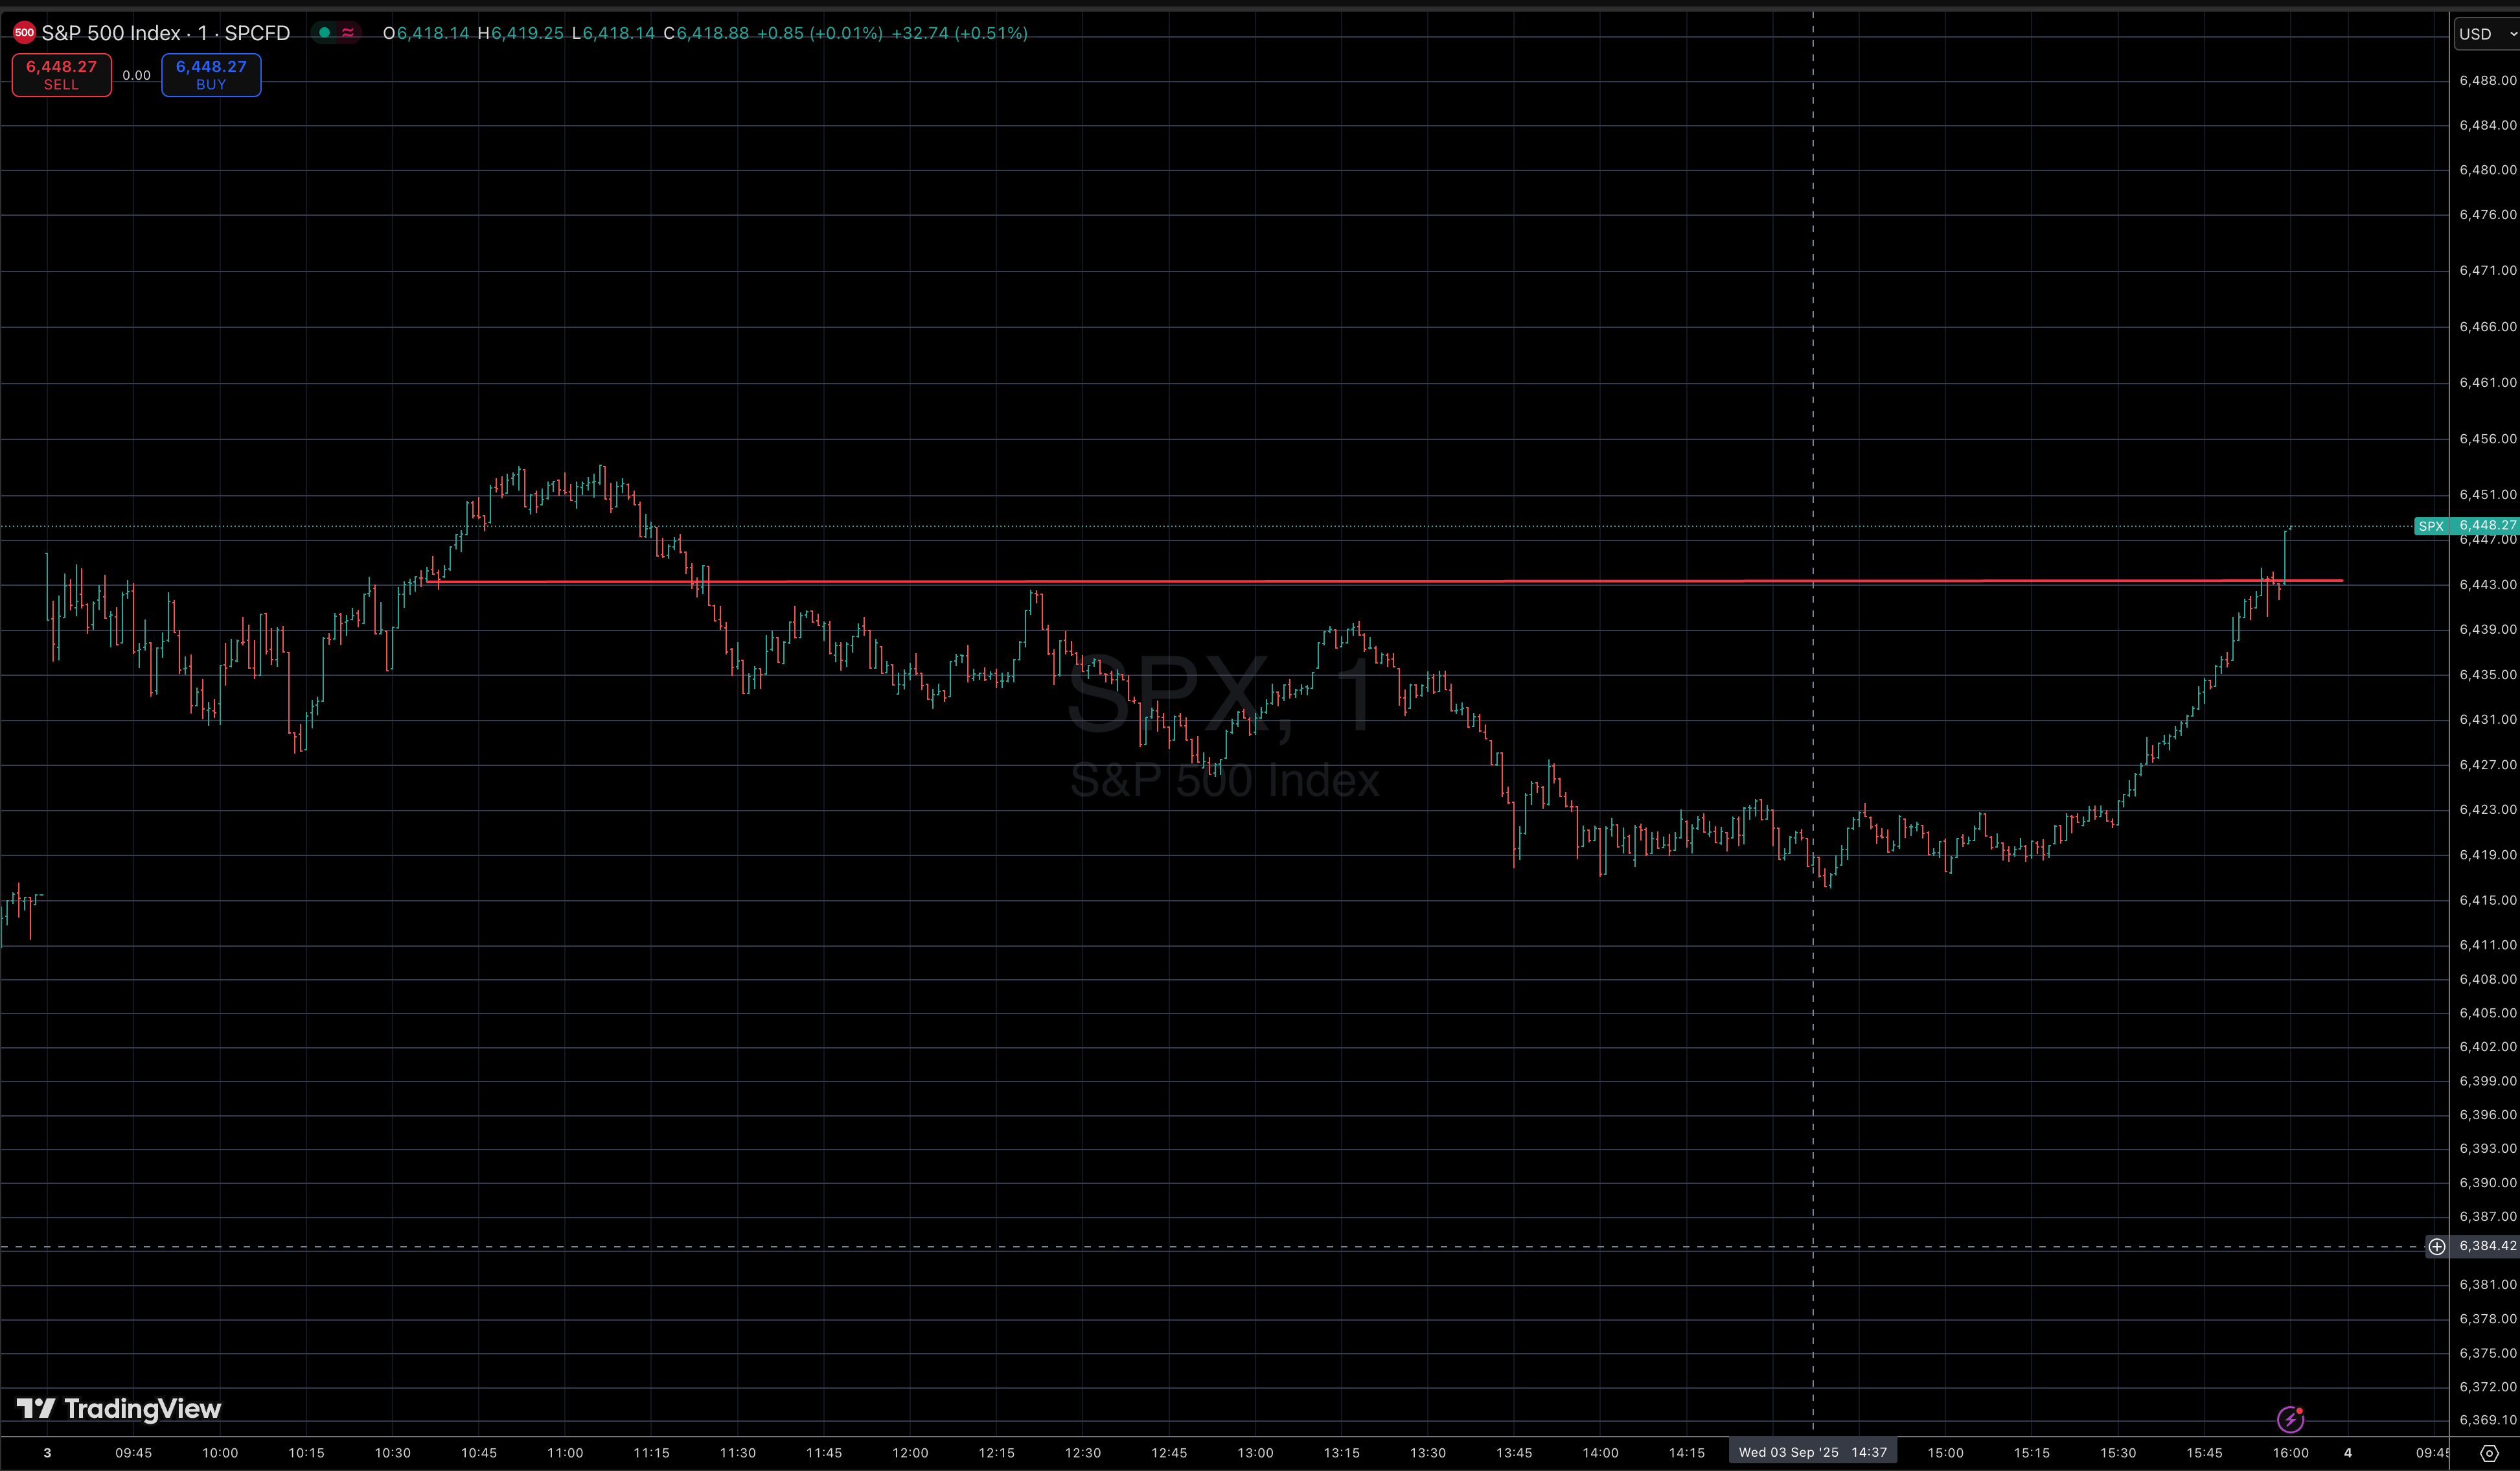
Task: Click the SPX 6,448.27 price label
Action: click(x=2466, y=526)
